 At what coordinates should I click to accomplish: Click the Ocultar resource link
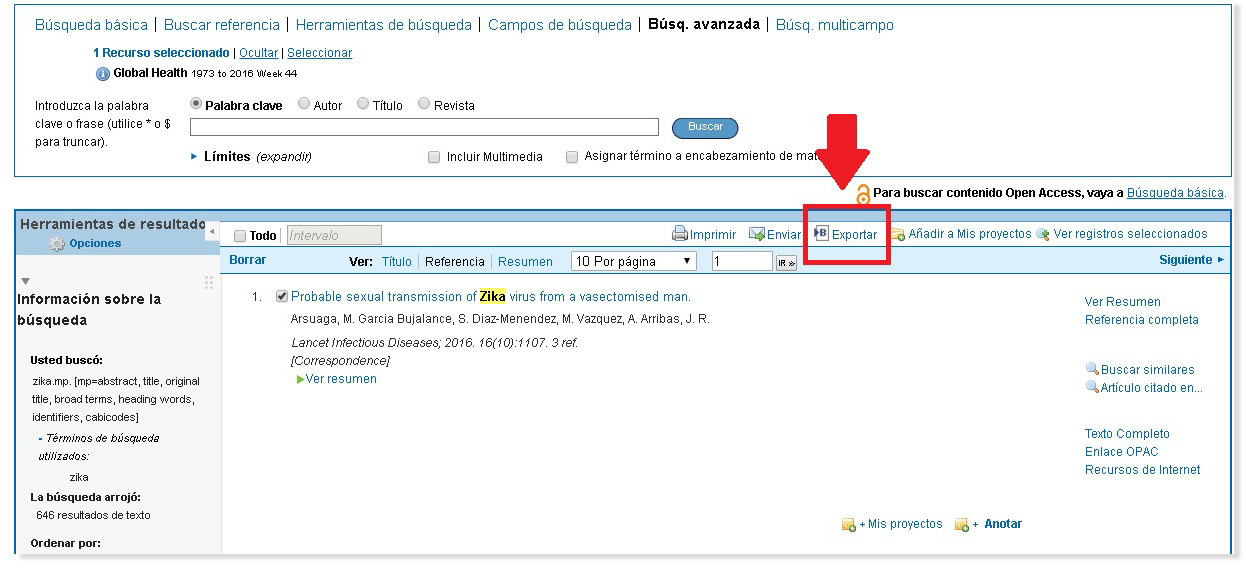tap(259, 53)
